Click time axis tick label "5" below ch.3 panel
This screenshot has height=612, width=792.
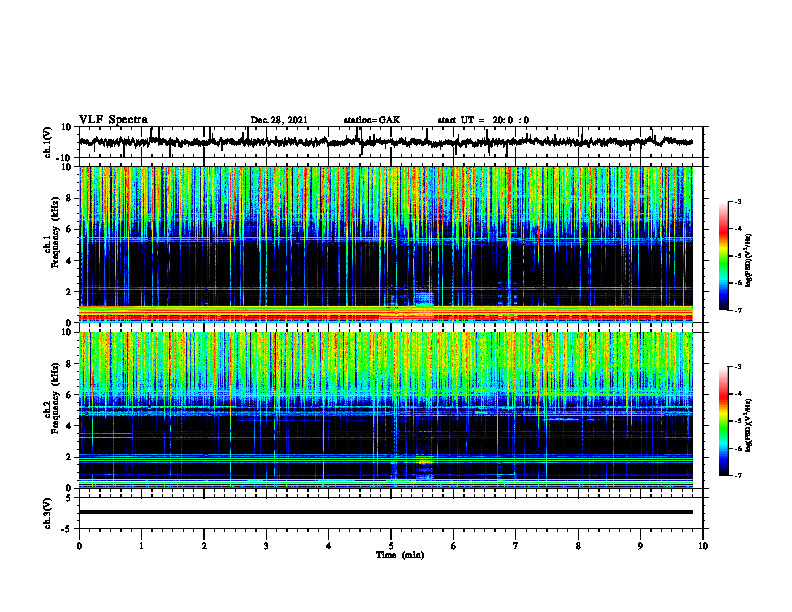coord(391,546)
